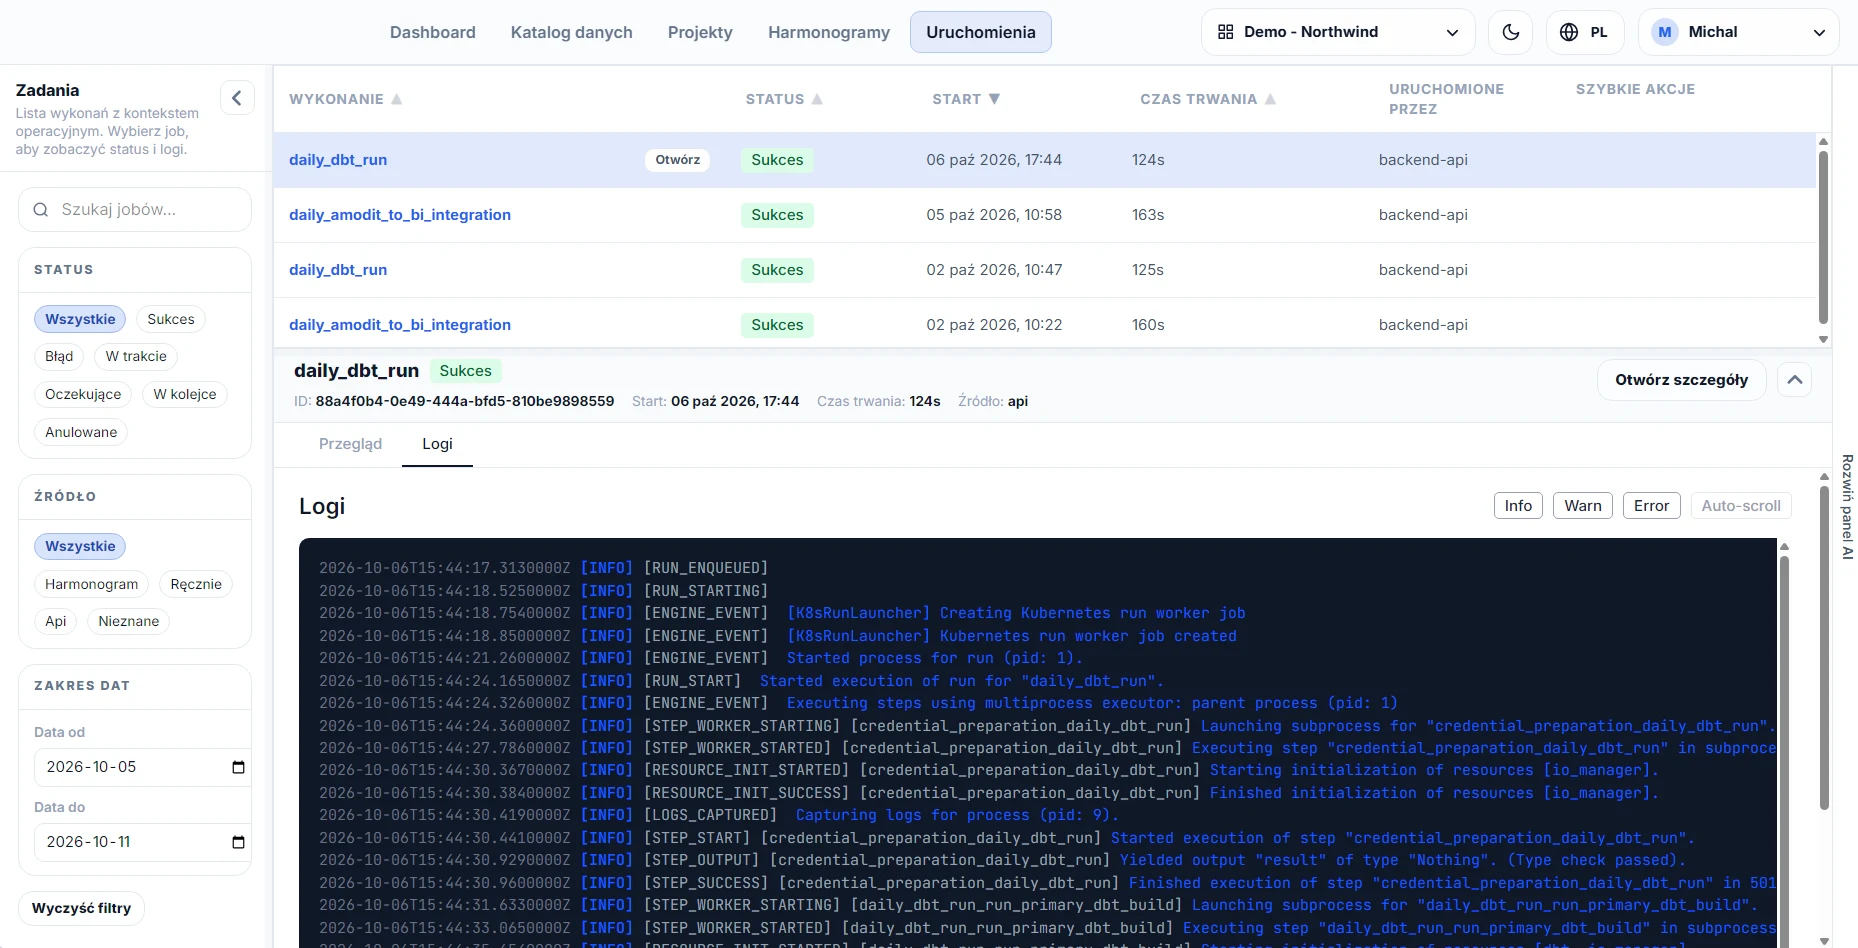Open the PL language selector
The image size is (1858, 948).
pos(1584,32)
